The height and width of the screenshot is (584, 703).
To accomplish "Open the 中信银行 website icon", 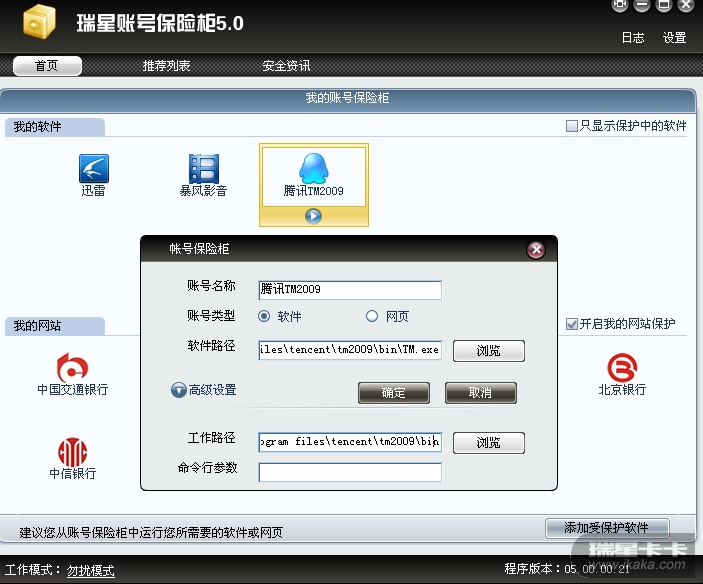I will click(x=72, y=458).
